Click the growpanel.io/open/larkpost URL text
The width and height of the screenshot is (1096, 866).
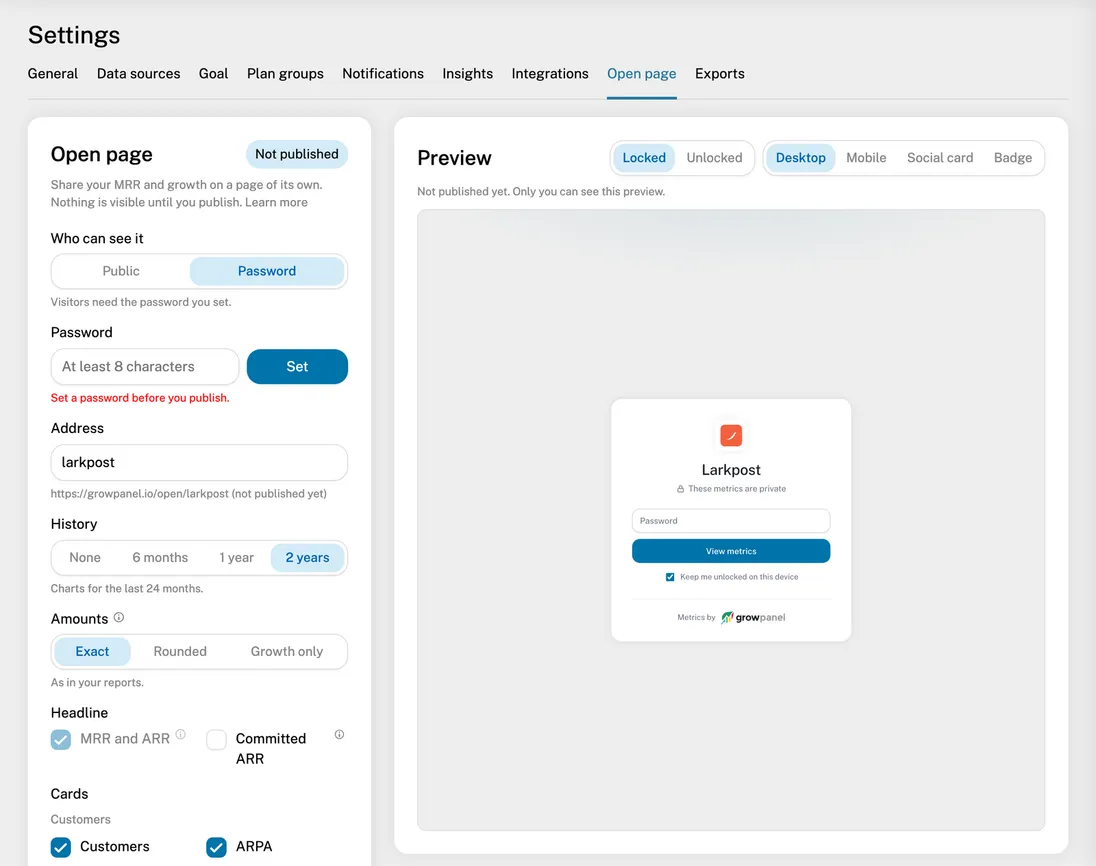point(140,493)
